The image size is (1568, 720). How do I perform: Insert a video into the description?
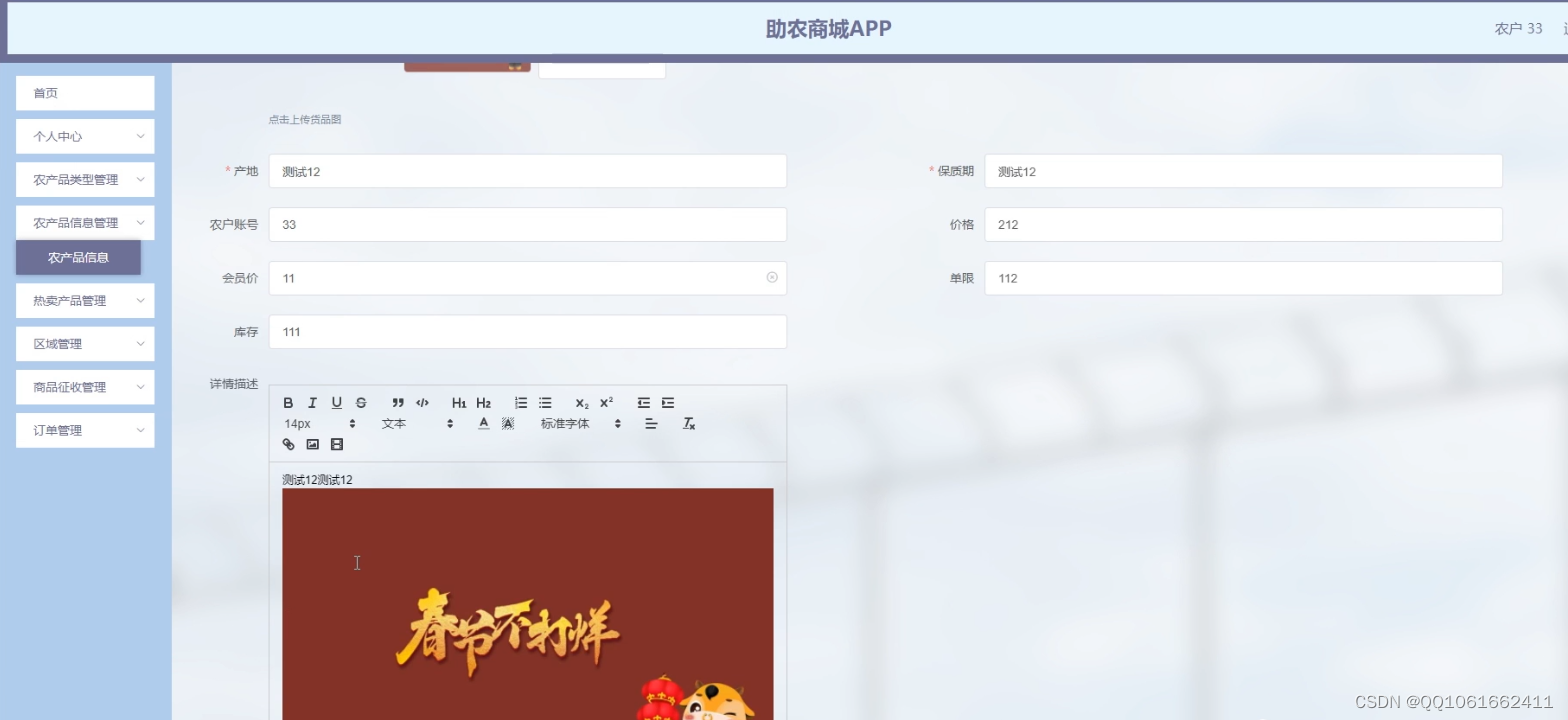click(337, 444)
